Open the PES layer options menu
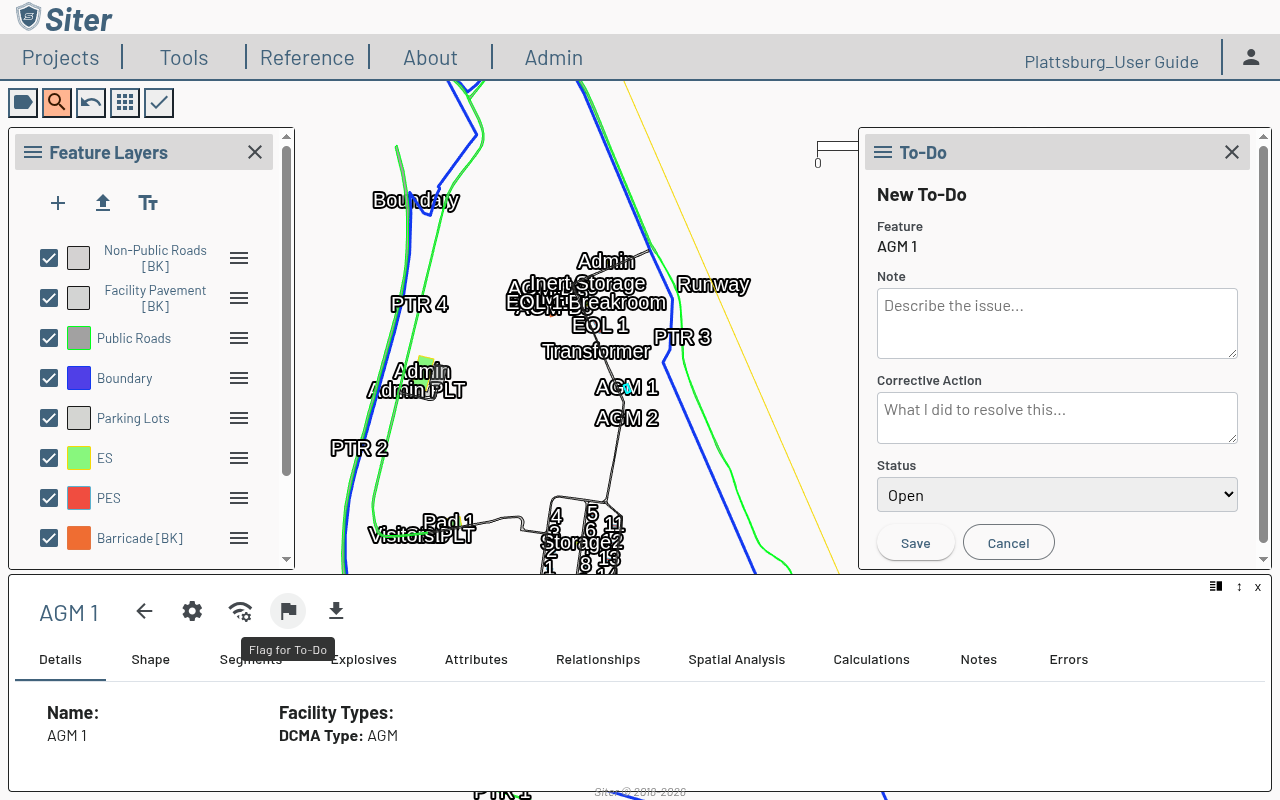 (x=239, y=498)
